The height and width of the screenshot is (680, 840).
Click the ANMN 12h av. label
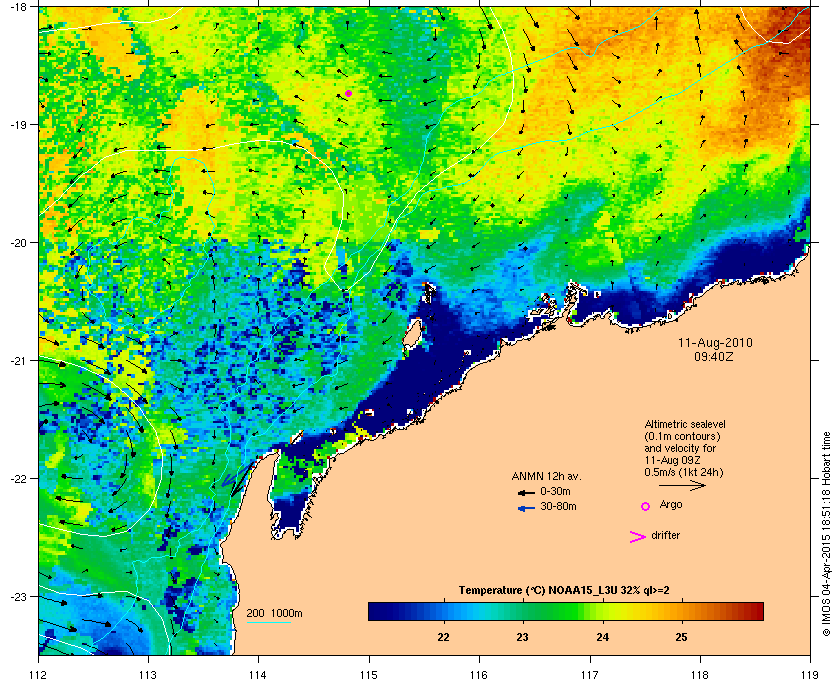(546, 476)
